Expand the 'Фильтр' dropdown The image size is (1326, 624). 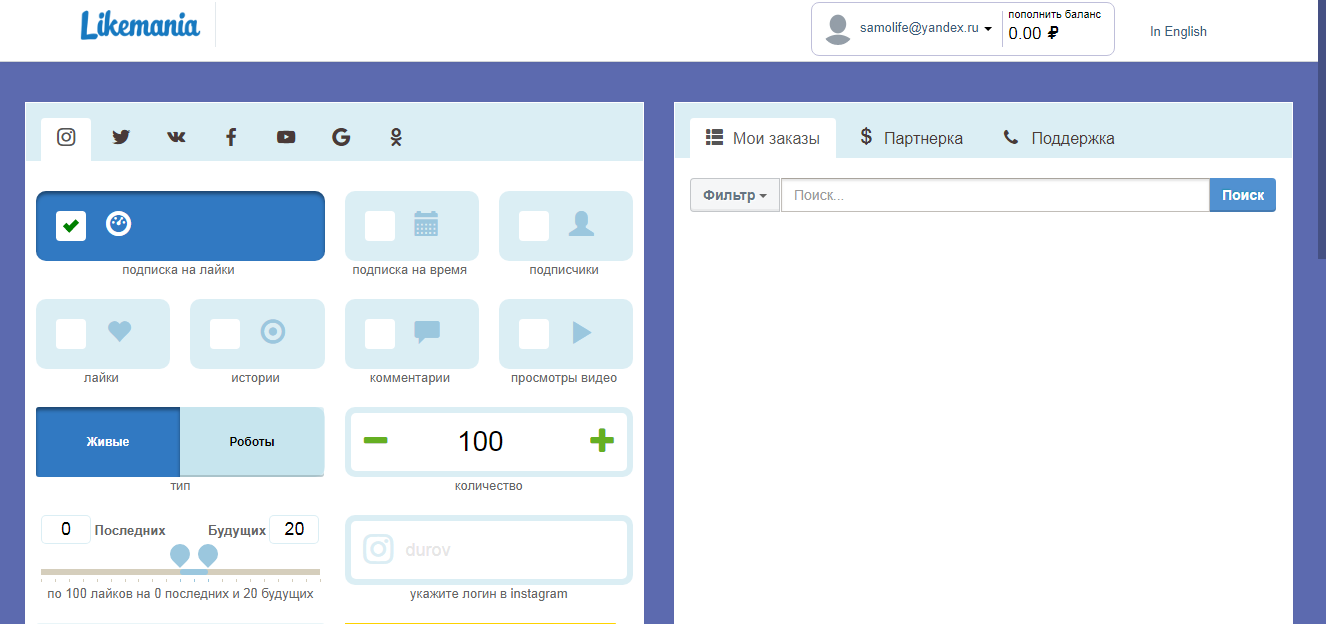[x=735, y=195]
